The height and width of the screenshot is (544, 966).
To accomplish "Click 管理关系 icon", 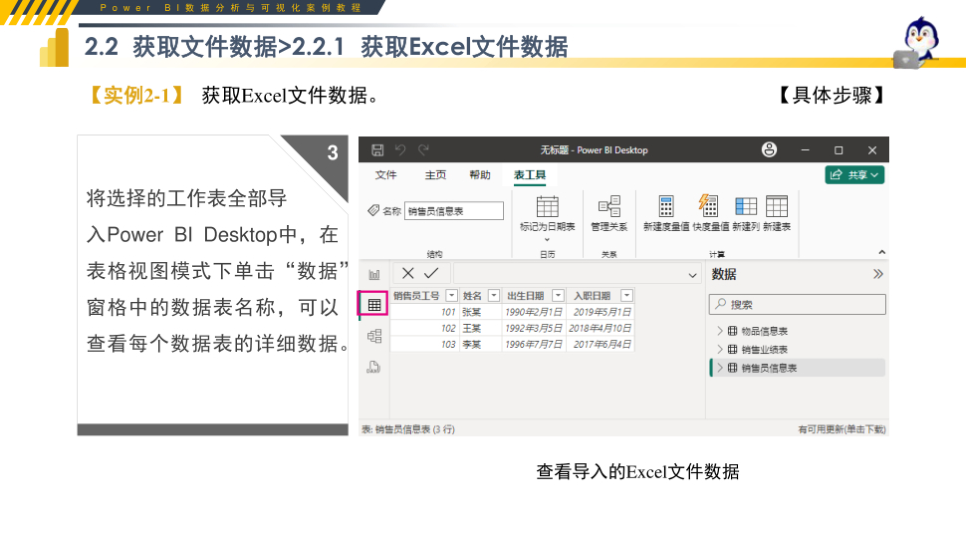I will (x=609, y=206).
